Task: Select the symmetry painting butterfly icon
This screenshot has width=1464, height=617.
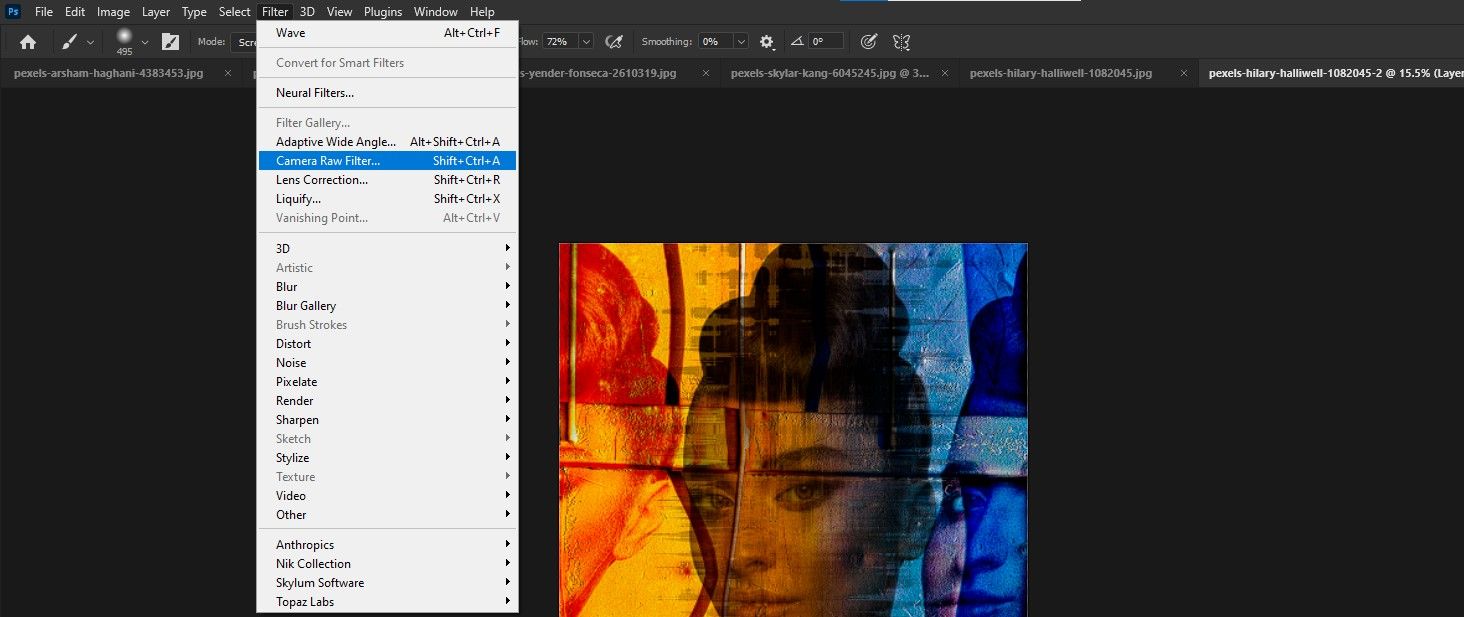Action: 900,41
